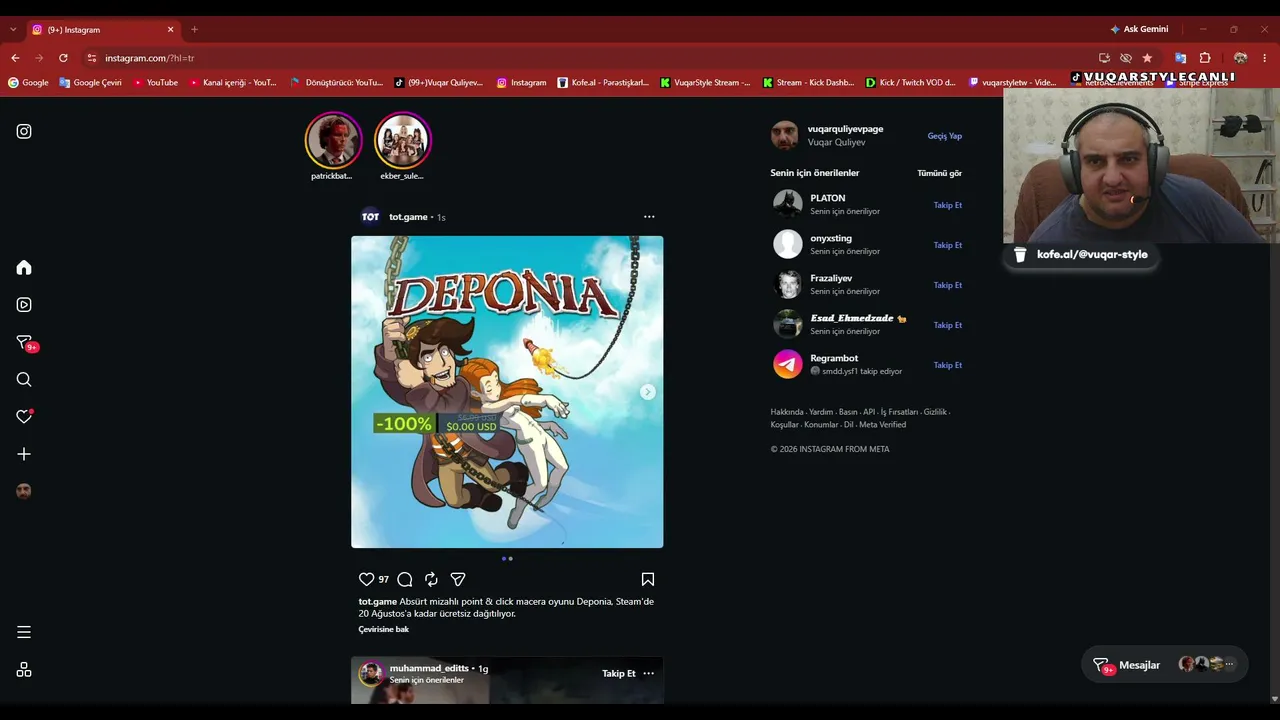This screenshot has height=720, width=1280.
Task: View patrickbat... story
Action: coord(333,140)
